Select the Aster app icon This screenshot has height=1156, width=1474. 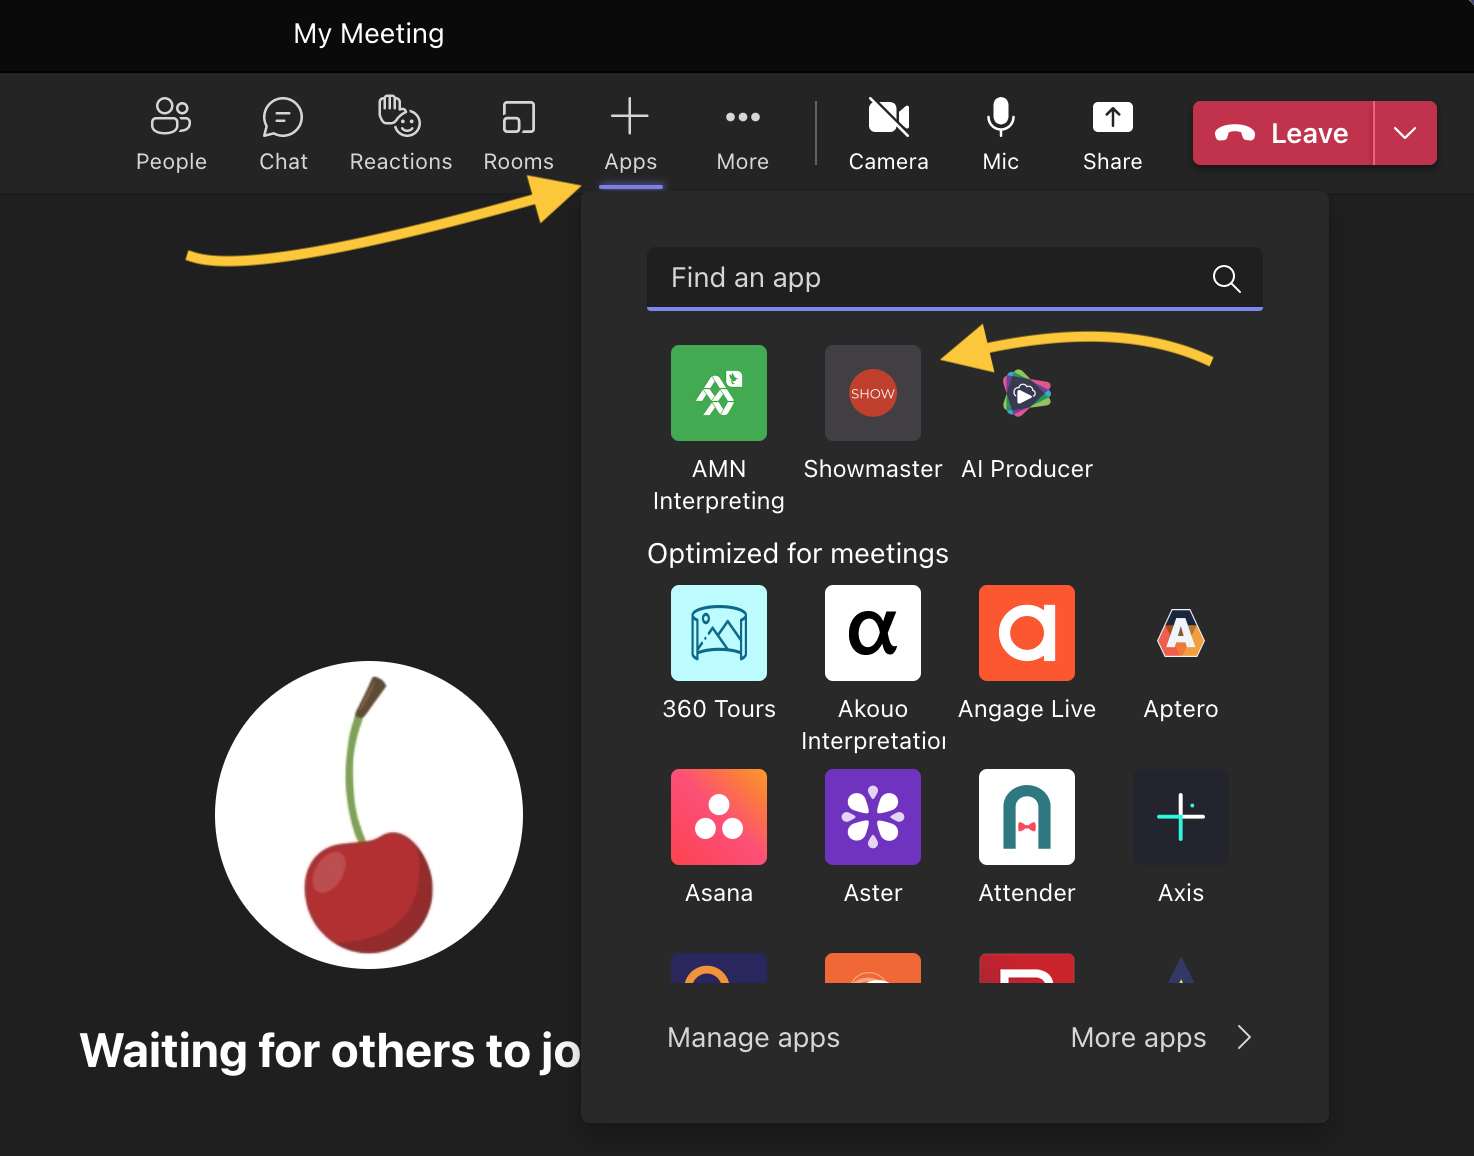[872, 817]
